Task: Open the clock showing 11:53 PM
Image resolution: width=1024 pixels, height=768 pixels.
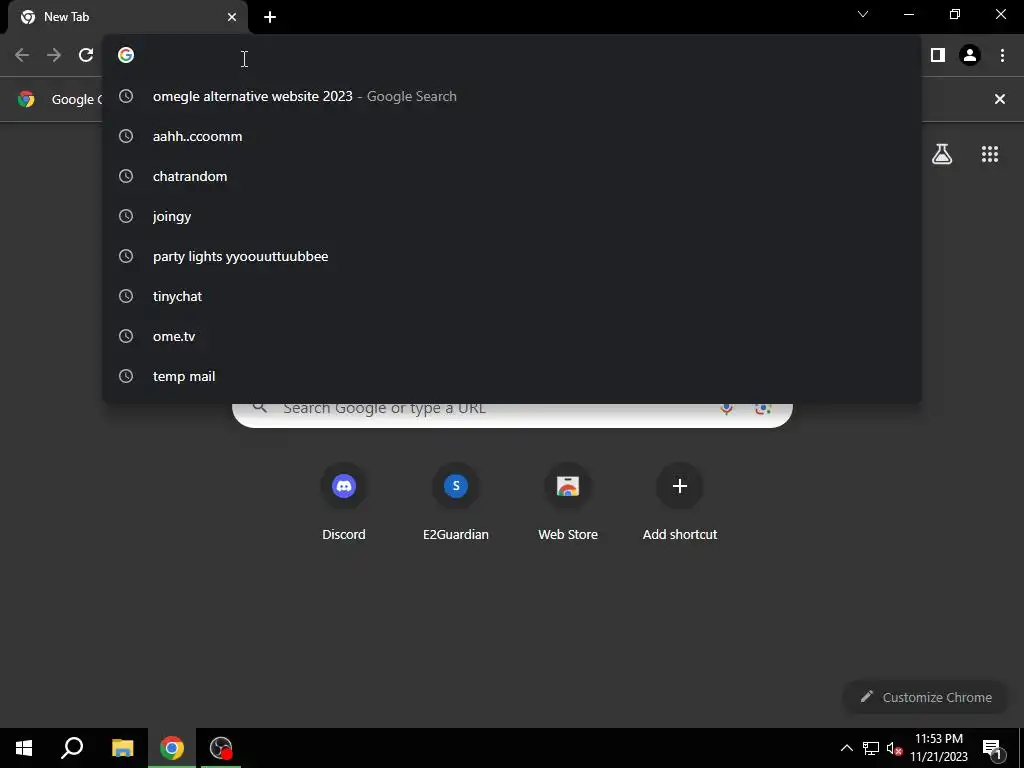Action: click(938, 748)
